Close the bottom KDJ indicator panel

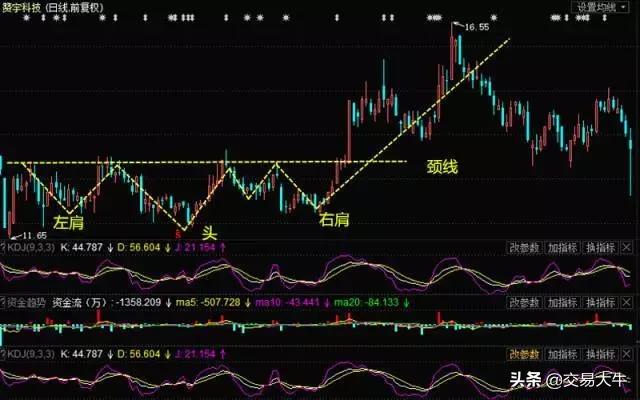coord(627,354)
